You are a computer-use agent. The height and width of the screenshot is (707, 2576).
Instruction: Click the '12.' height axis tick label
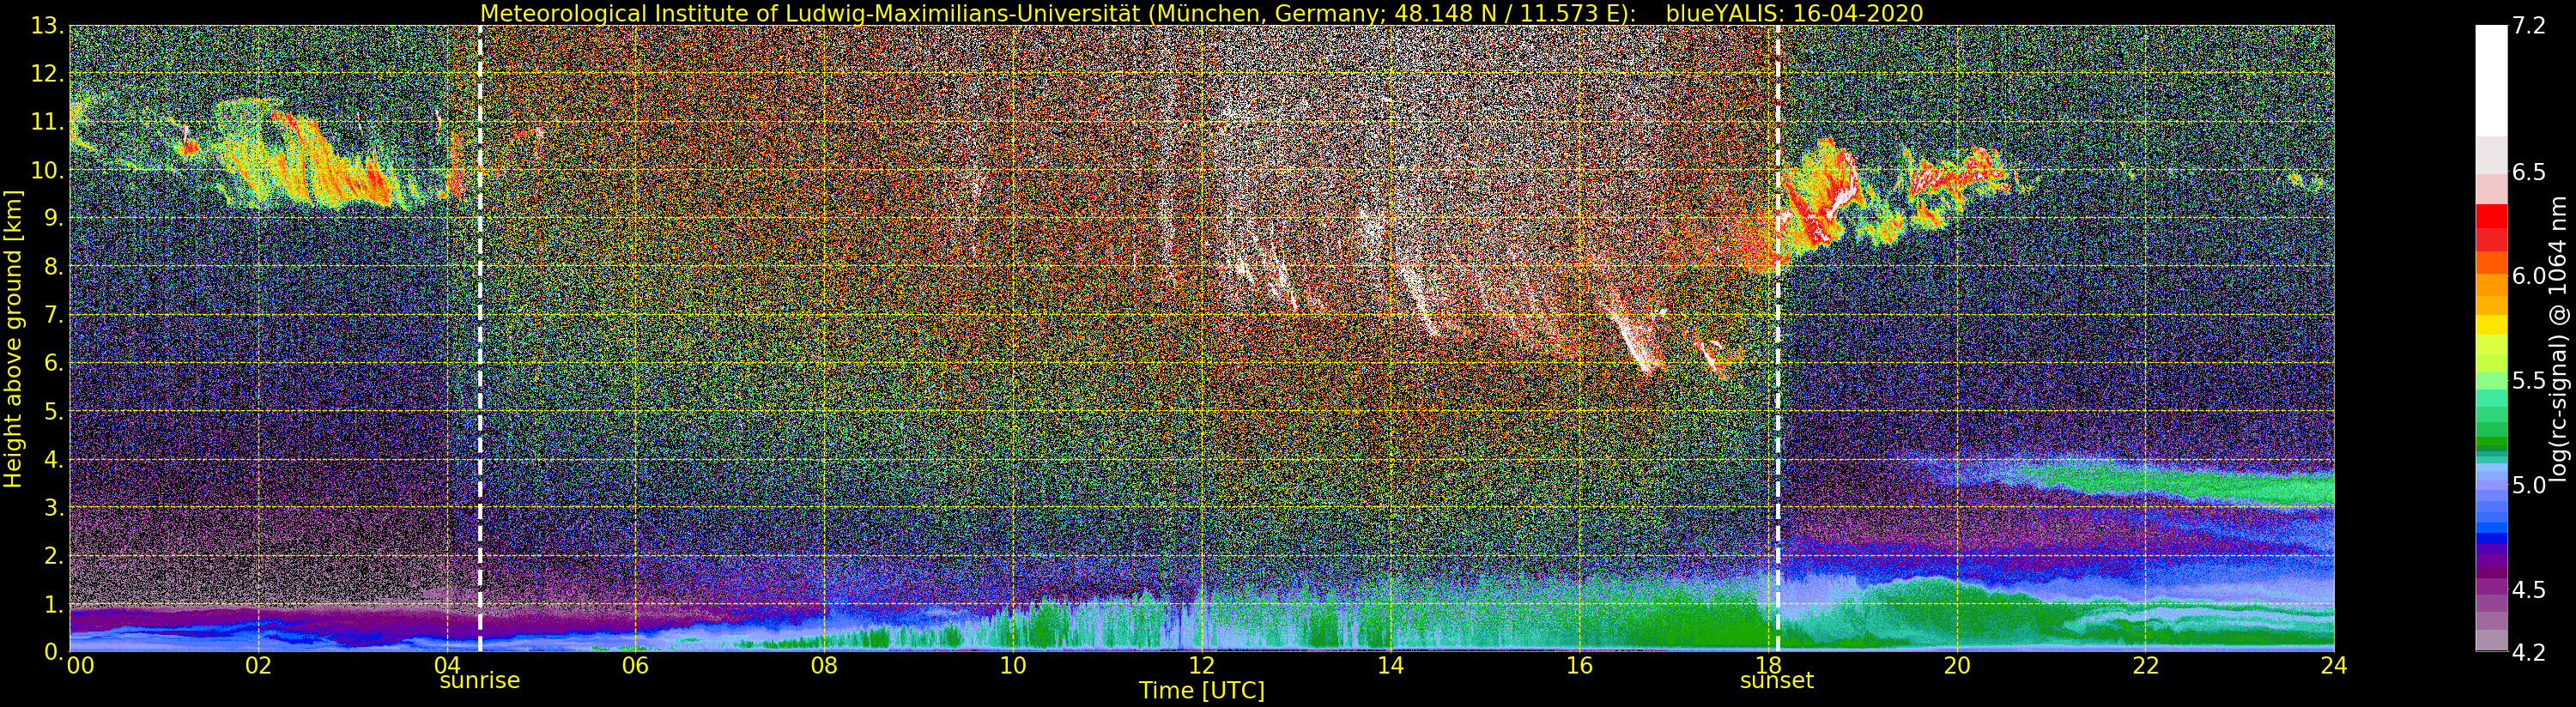(48, 74)
